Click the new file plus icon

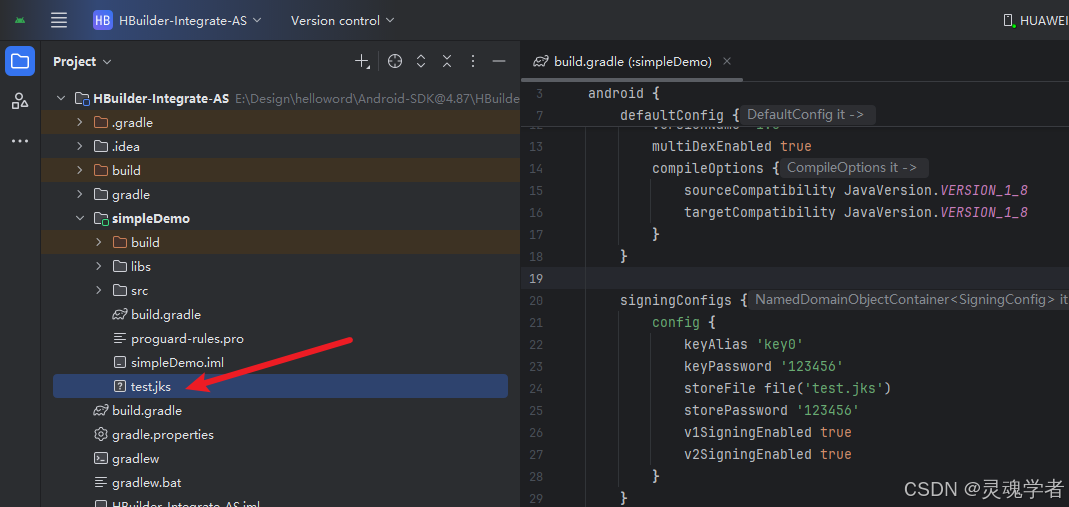pyautogui.click(x=362, y=61)
